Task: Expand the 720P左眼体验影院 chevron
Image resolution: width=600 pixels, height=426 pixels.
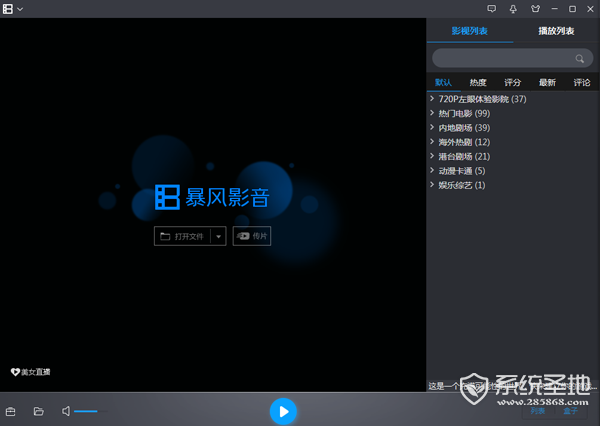Action: (x=432, y=99)
